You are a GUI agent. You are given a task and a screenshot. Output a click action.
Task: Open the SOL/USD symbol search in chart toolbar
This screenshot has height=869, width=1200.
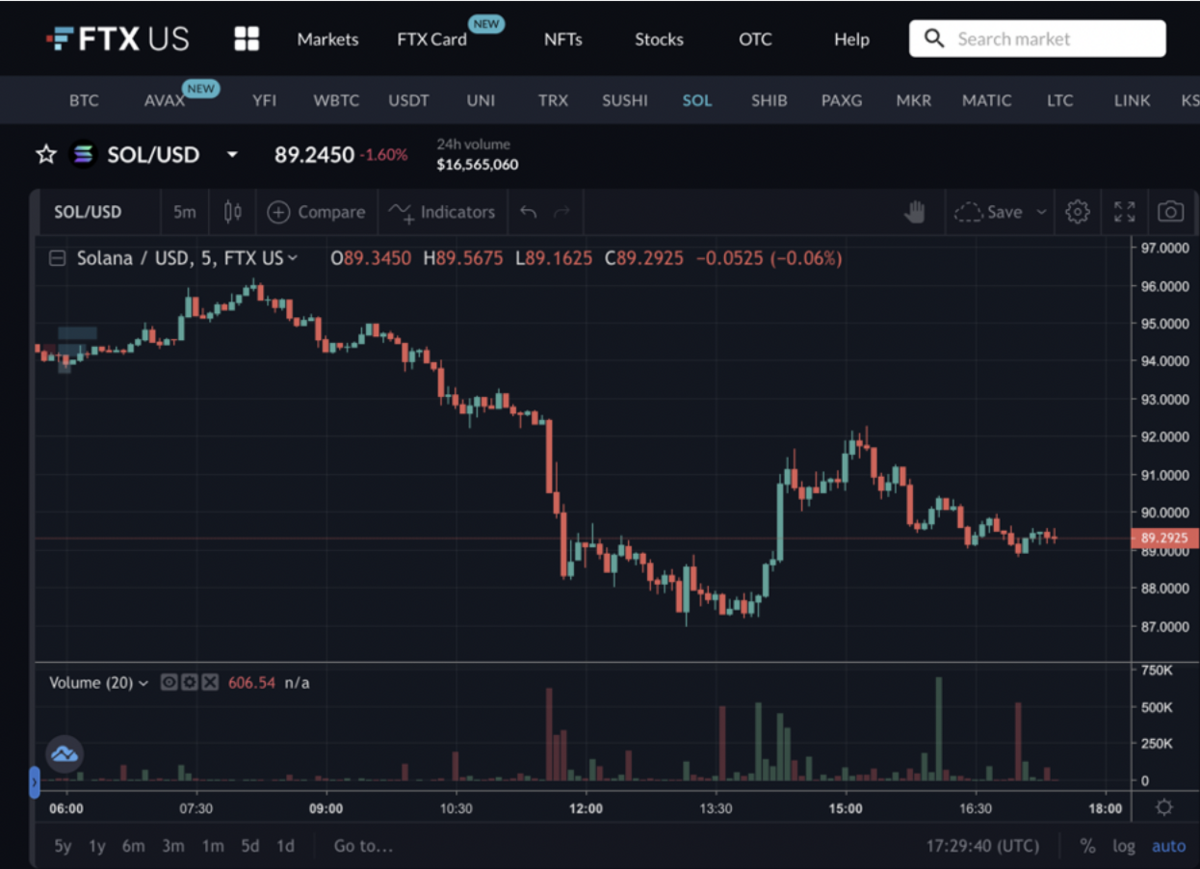pos(88,212)
